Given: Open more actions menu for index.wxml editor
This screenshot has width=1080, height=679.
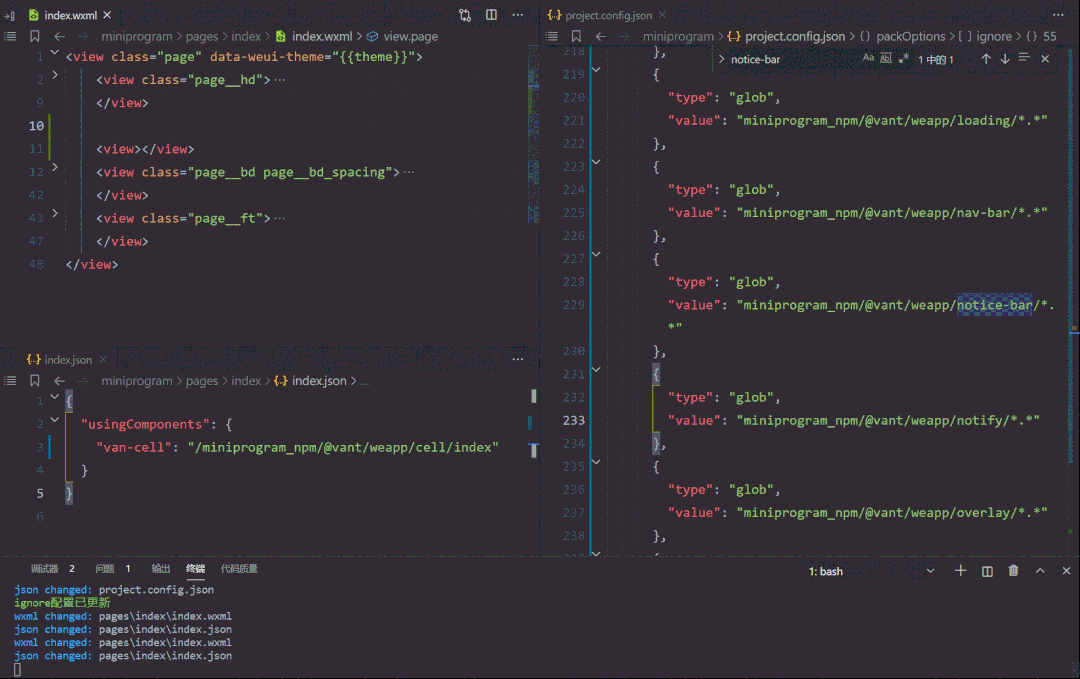Looking at the screenshot, I should (518, 15).
